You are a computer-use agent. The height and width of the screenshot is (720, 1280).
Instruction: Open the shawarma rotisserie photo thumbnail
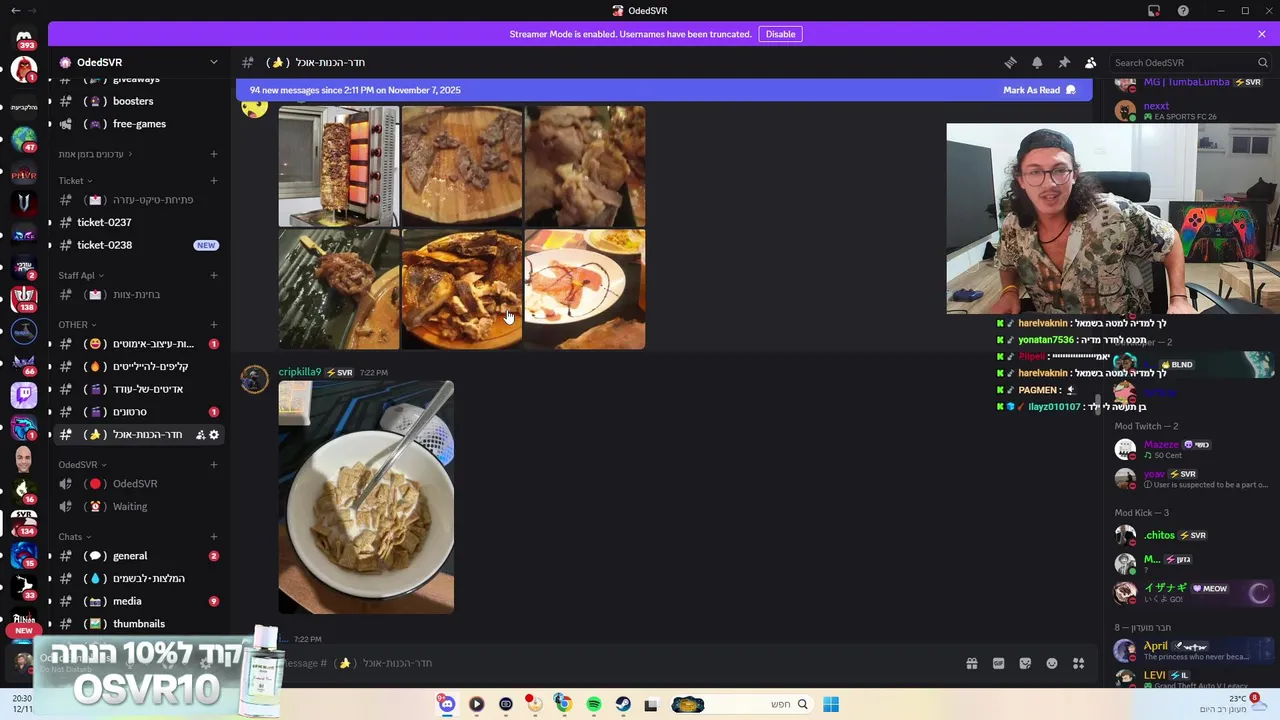pyautogui.click(x=338, y=166)
